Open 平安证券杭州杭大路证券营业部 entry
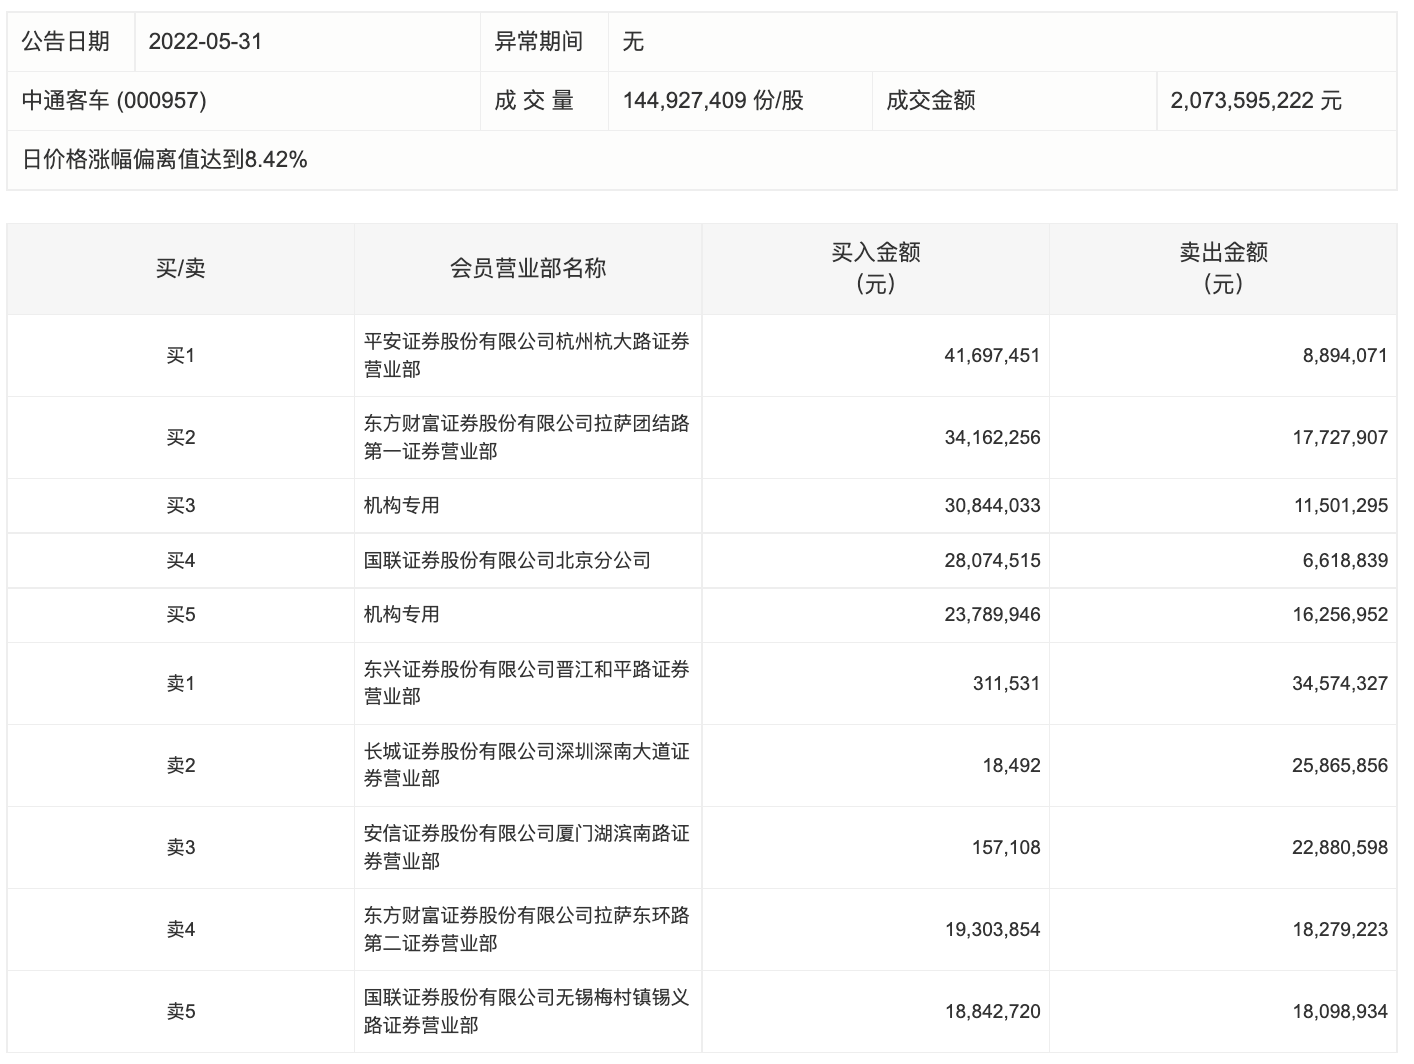Screen dimensions: 1414x1064 click(x=526, y=355)
